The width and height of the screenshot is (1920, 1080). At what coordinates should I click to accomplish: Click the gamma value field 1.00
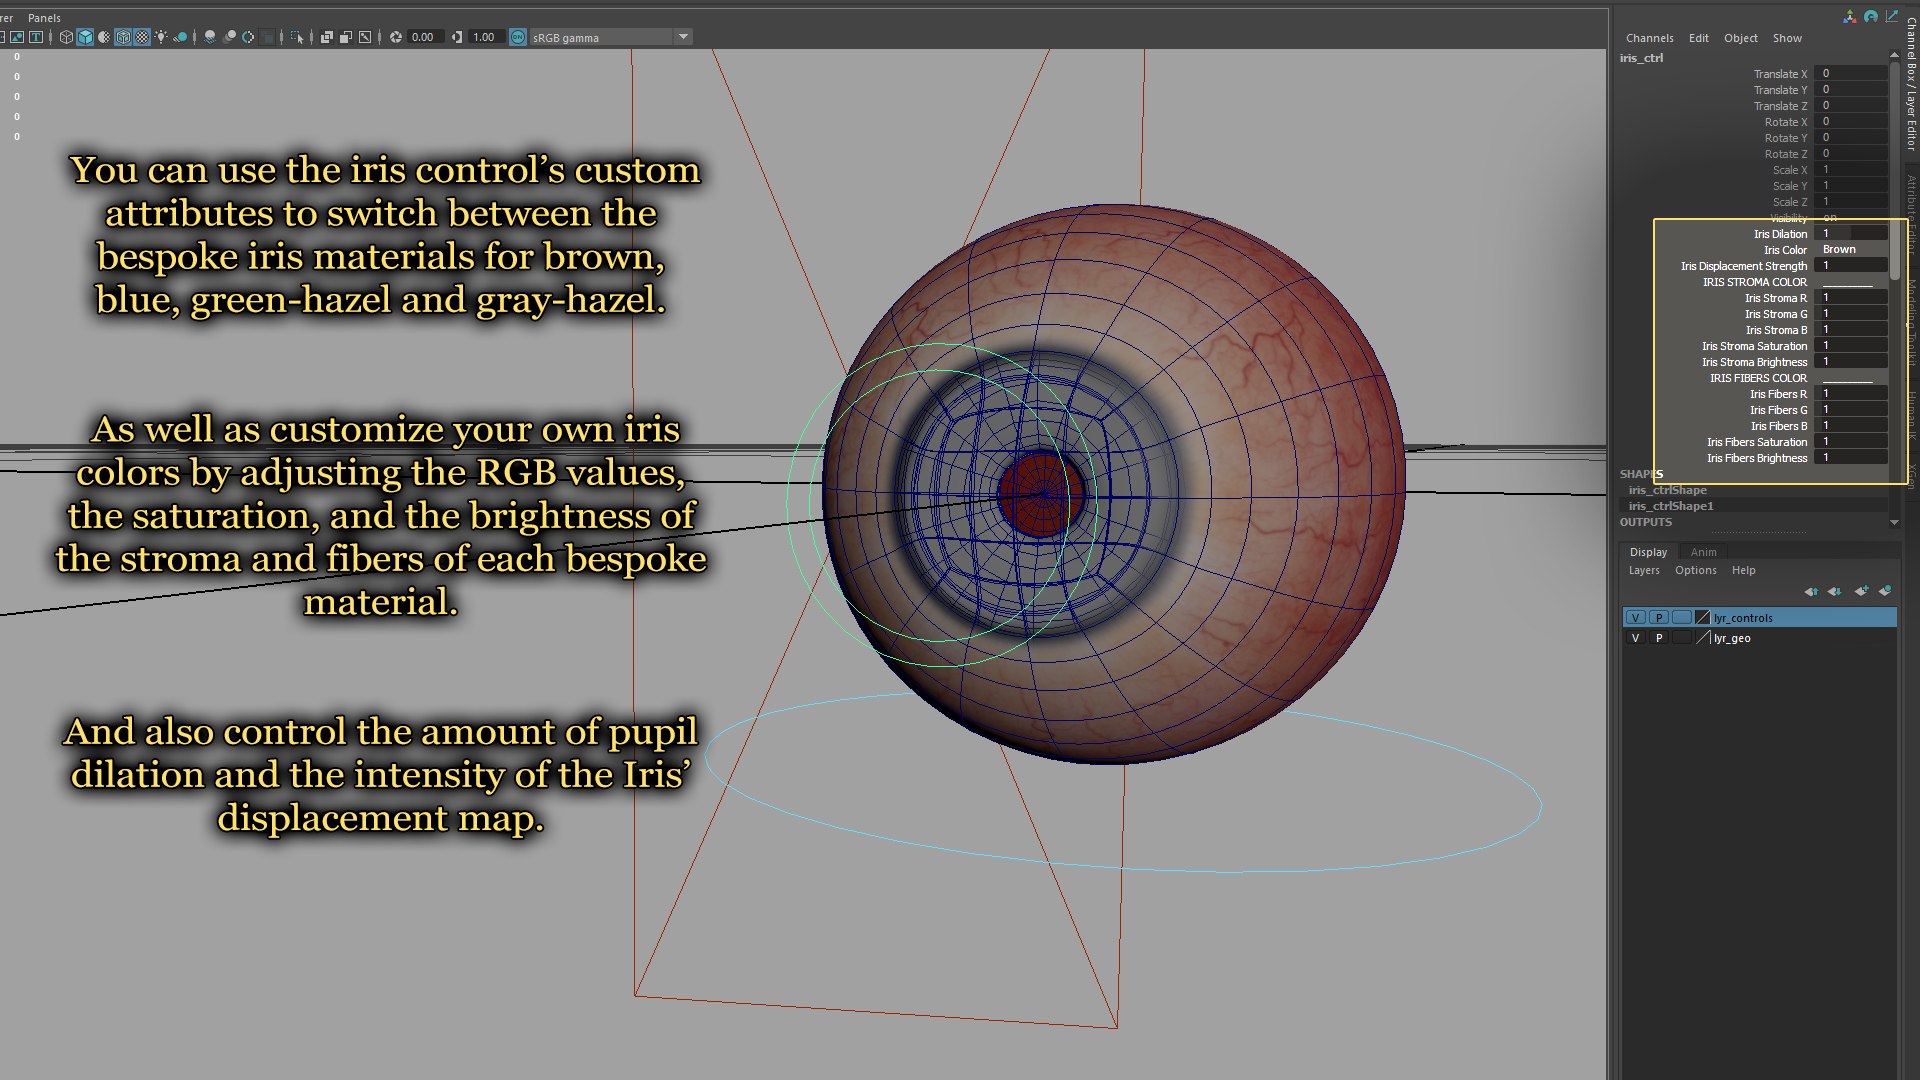(485, 37)
